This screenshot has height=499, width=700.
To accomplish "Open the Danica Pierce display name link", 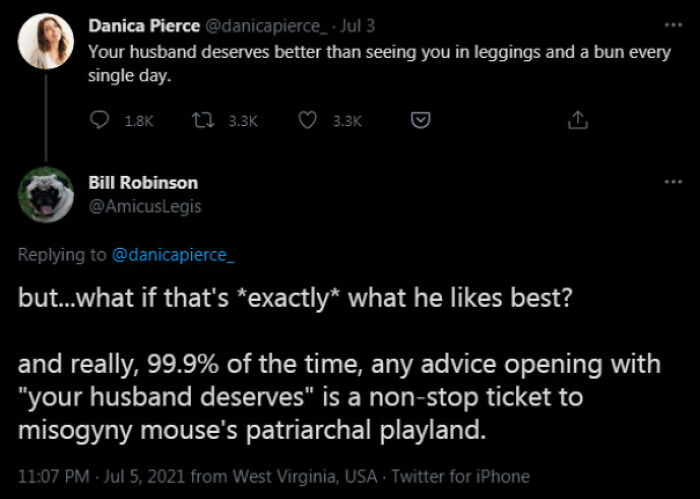I will tap(144, 25).
